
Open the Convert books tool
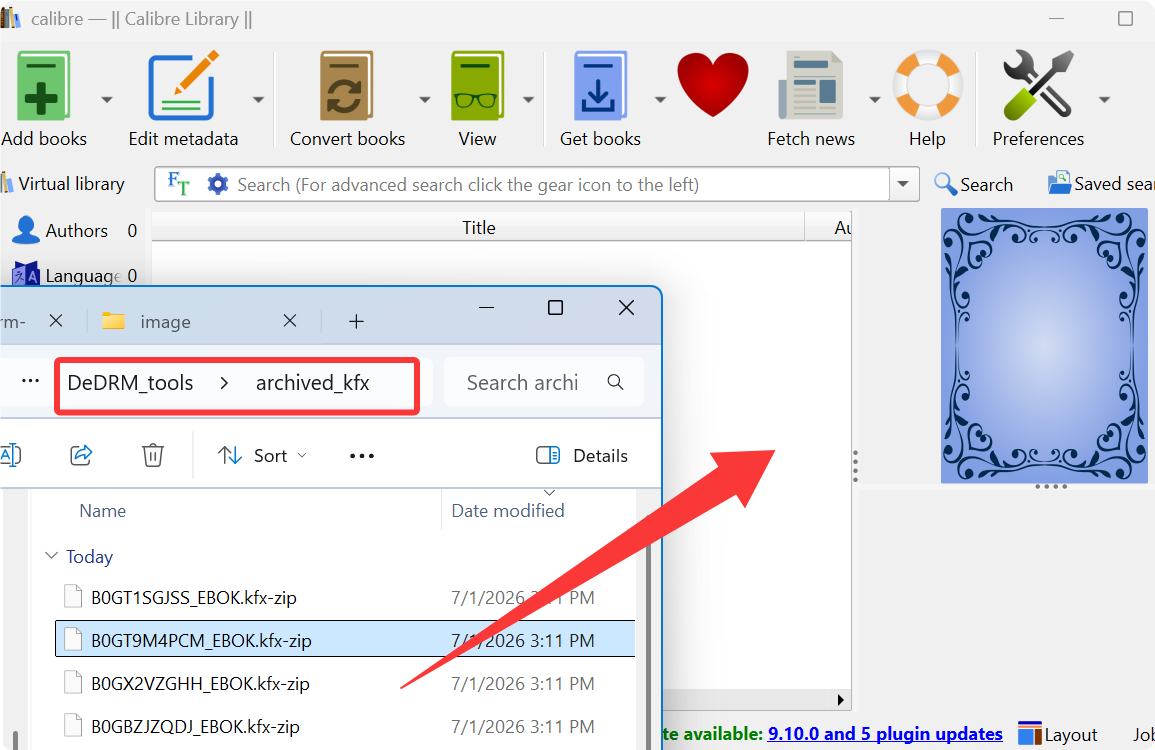point(347,98)
